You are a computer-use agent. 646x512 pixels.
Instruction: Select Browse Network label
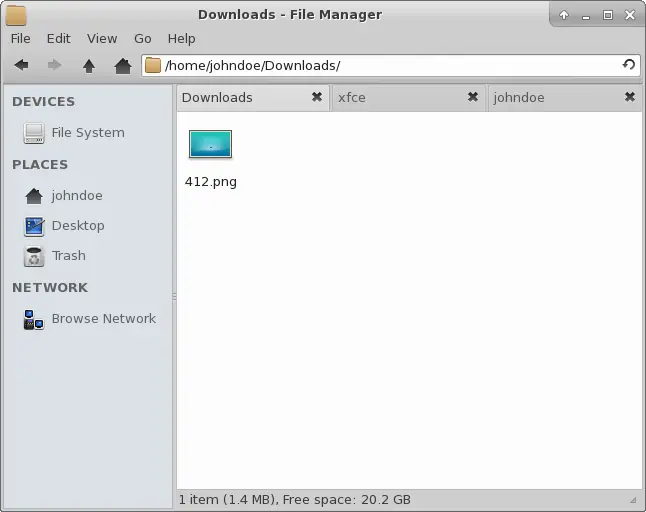[103, 319]
